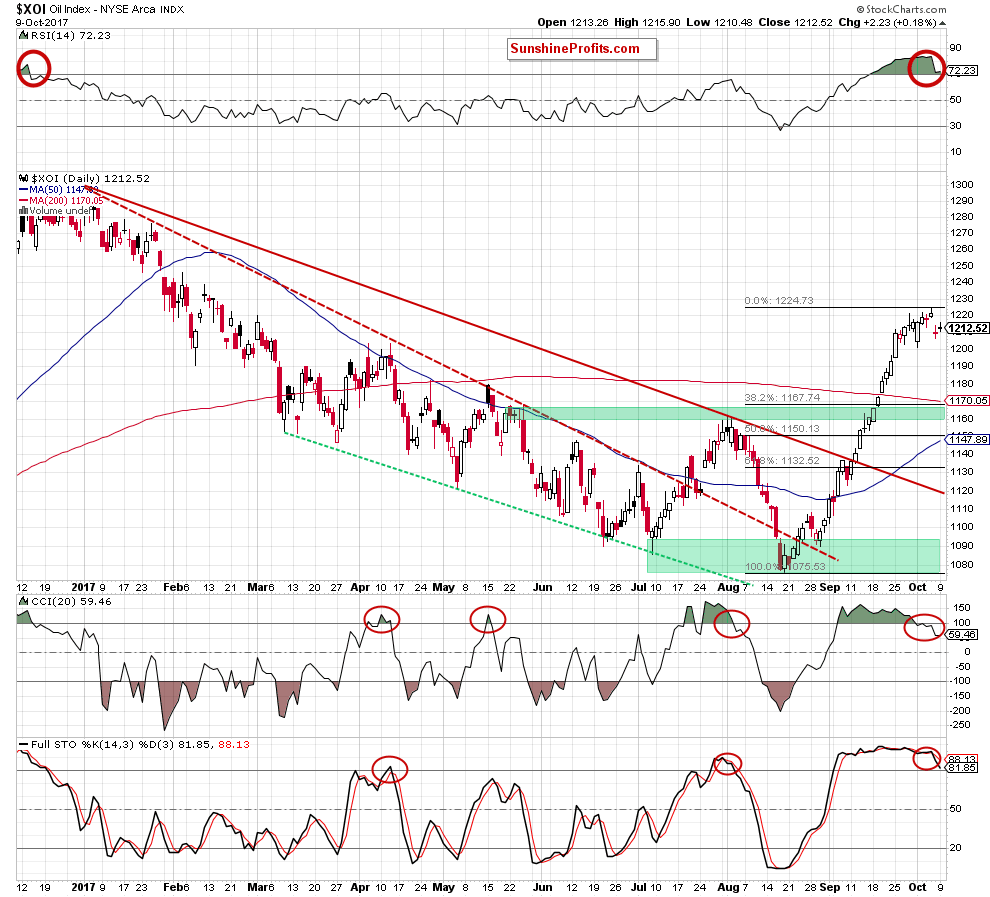Click the 1300 price axis label
This screenshot has height=897, width=990.
tap(962, 184)
